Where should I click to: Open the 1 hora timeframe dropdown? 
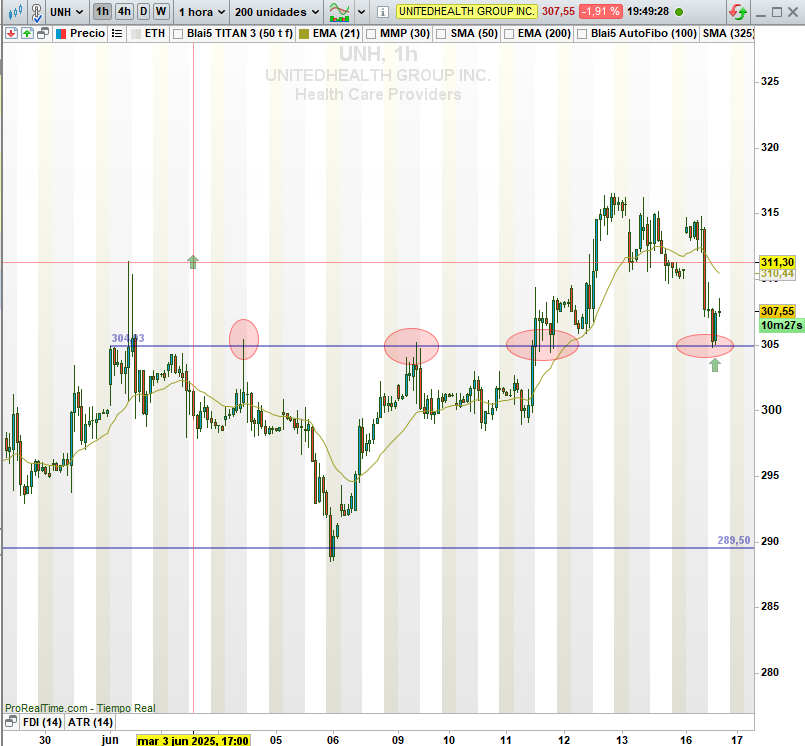pyautogui.click(x=202, y=12)
